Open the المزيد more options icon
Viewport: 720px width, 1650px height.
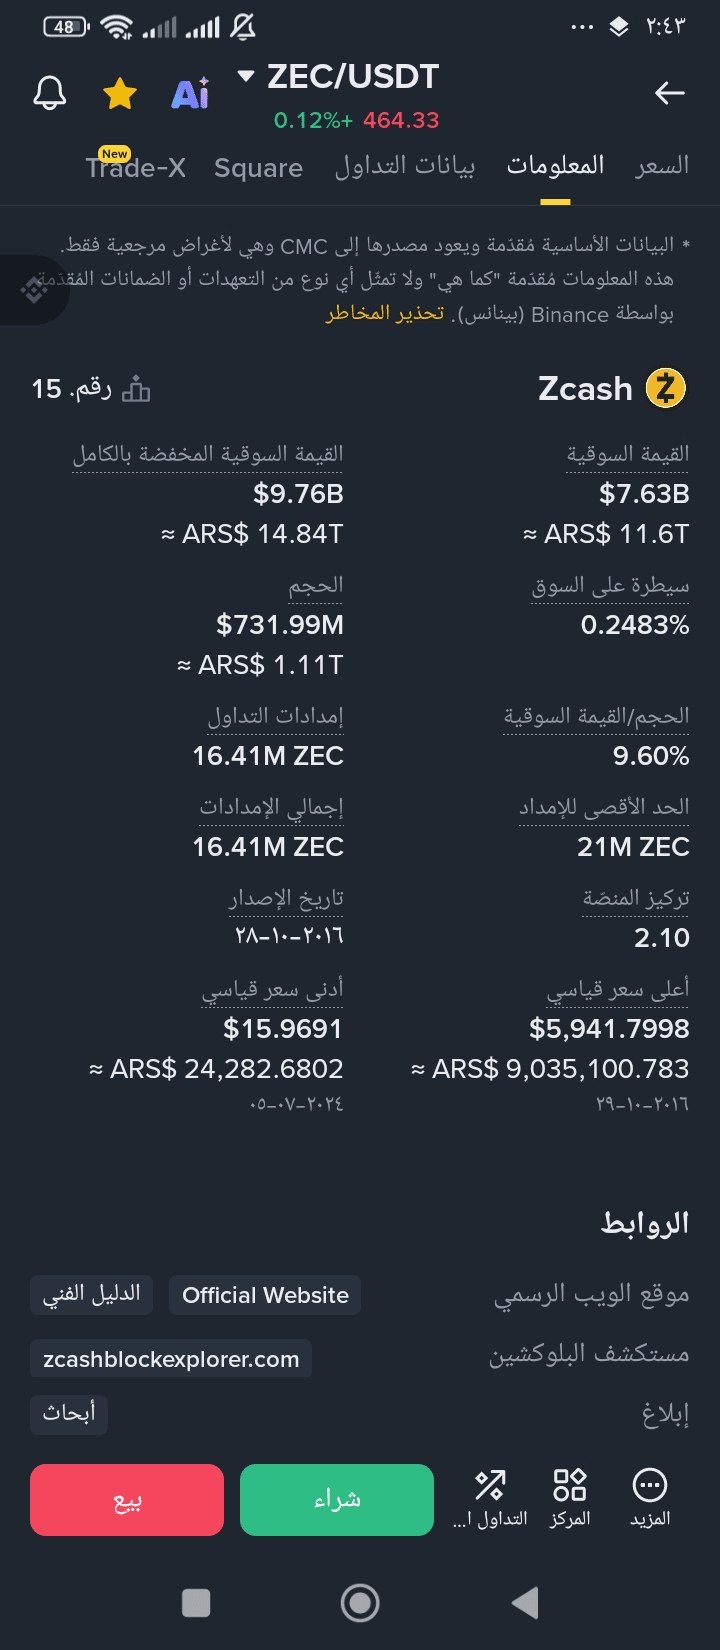point(649,1498)
